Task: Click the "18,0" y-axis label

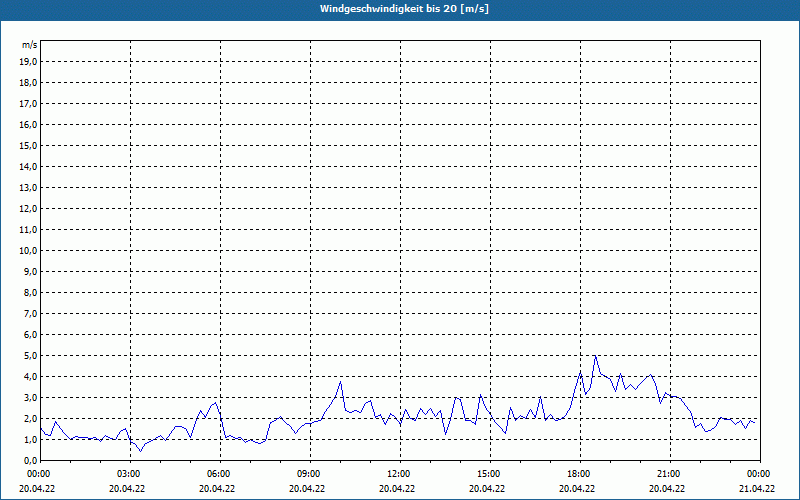Action: coord(28,83)
